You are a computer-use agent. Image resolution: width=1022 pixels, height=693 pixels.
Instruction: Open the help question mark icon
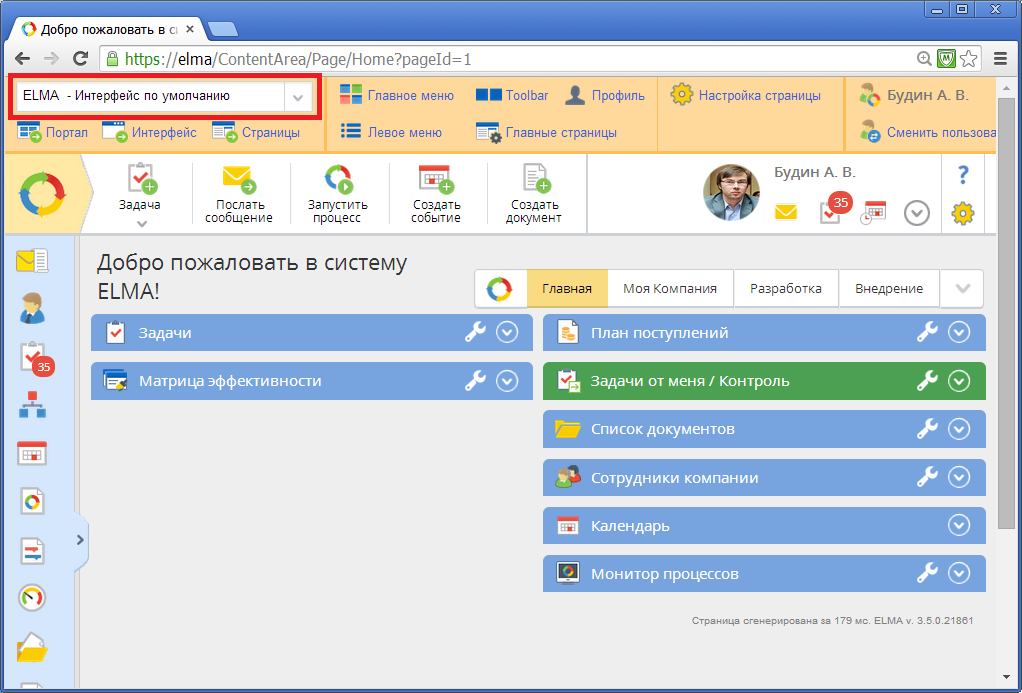pyautogui.click(x=963, y=175)
